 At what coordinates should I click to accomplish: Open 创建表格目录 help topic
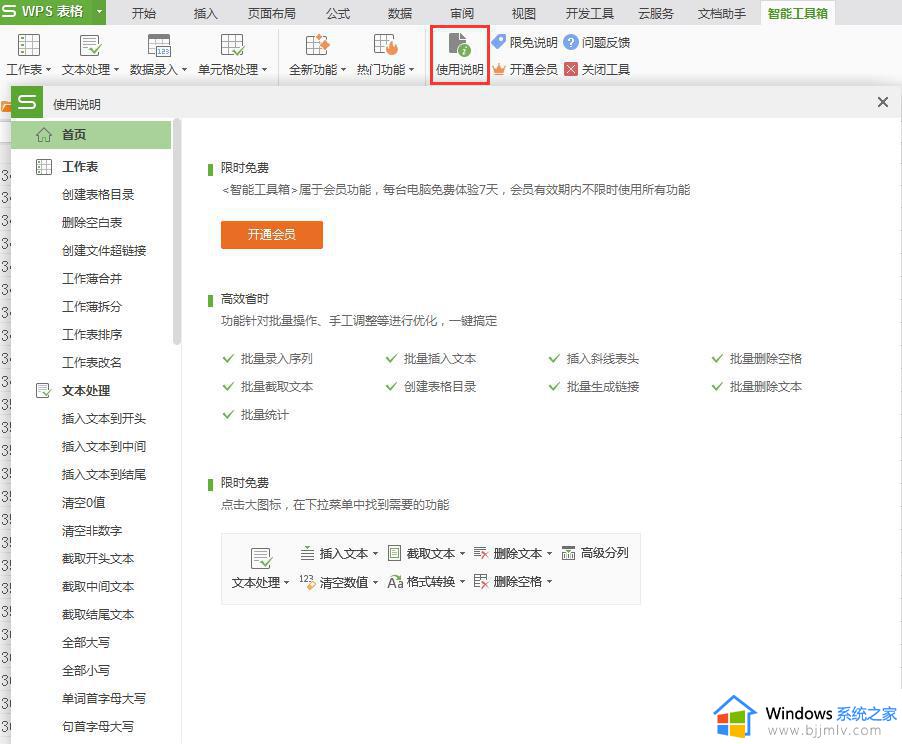[98, 194]
